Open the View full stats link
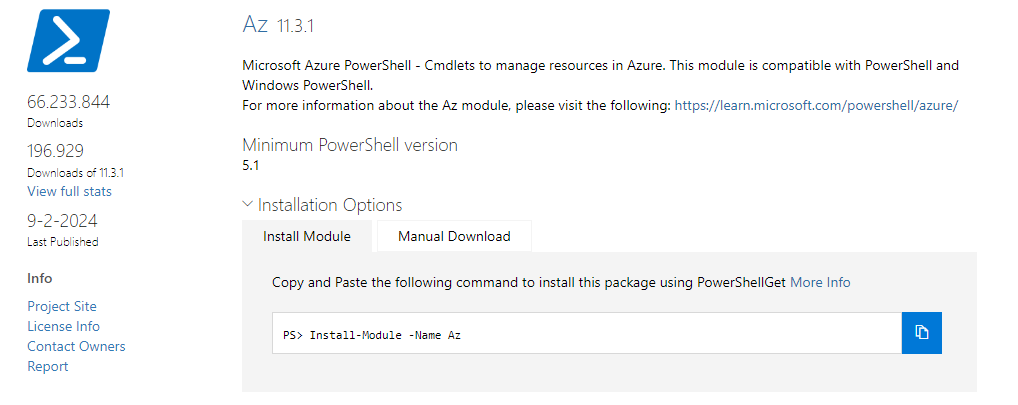Screen dimensions: 1018x405 [x=69, y=191]
